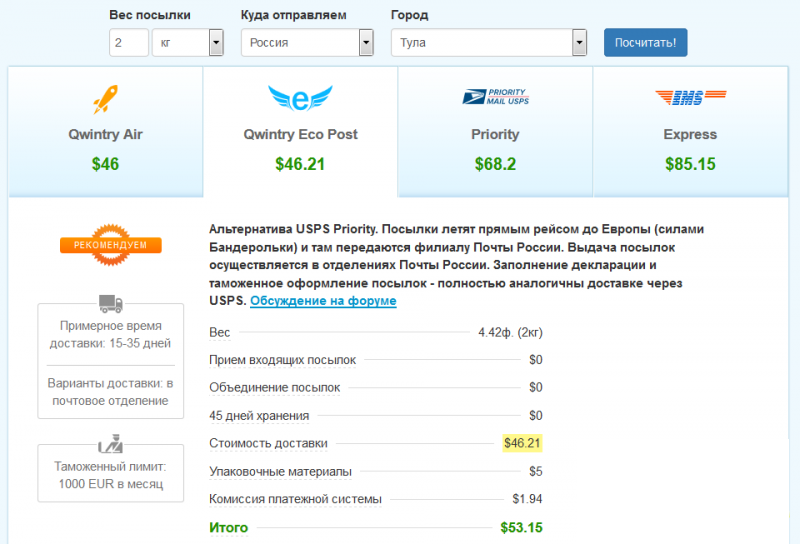Click the Таможенный лимит text
This screenshot has height=544, width=800.
point(110,476)
